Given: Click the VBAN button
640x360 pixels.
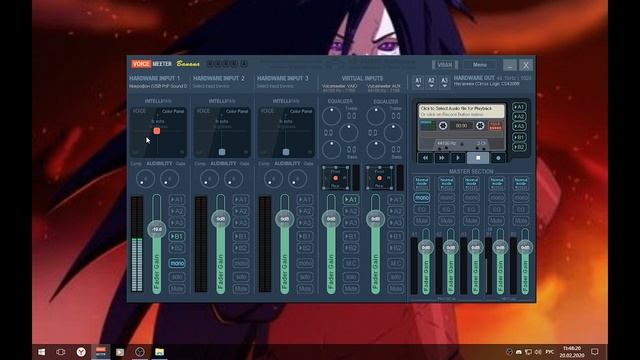Looking at the screenshot, I should [445, 64].
